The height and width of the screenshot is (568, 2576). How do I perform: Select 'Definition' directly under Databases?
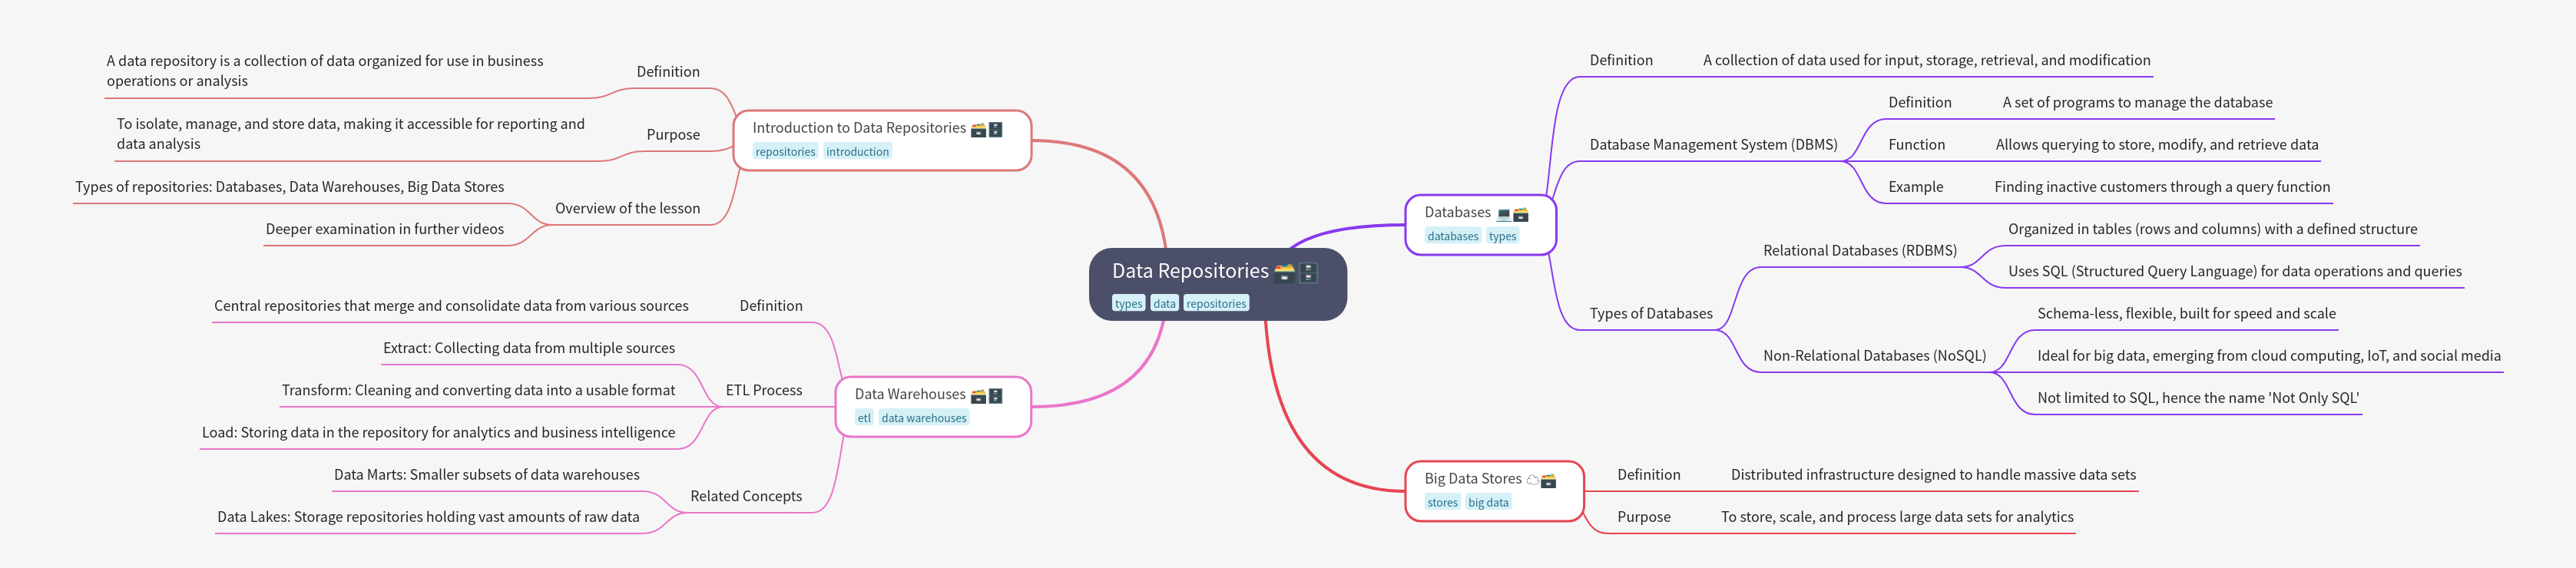click(1621, 61)
